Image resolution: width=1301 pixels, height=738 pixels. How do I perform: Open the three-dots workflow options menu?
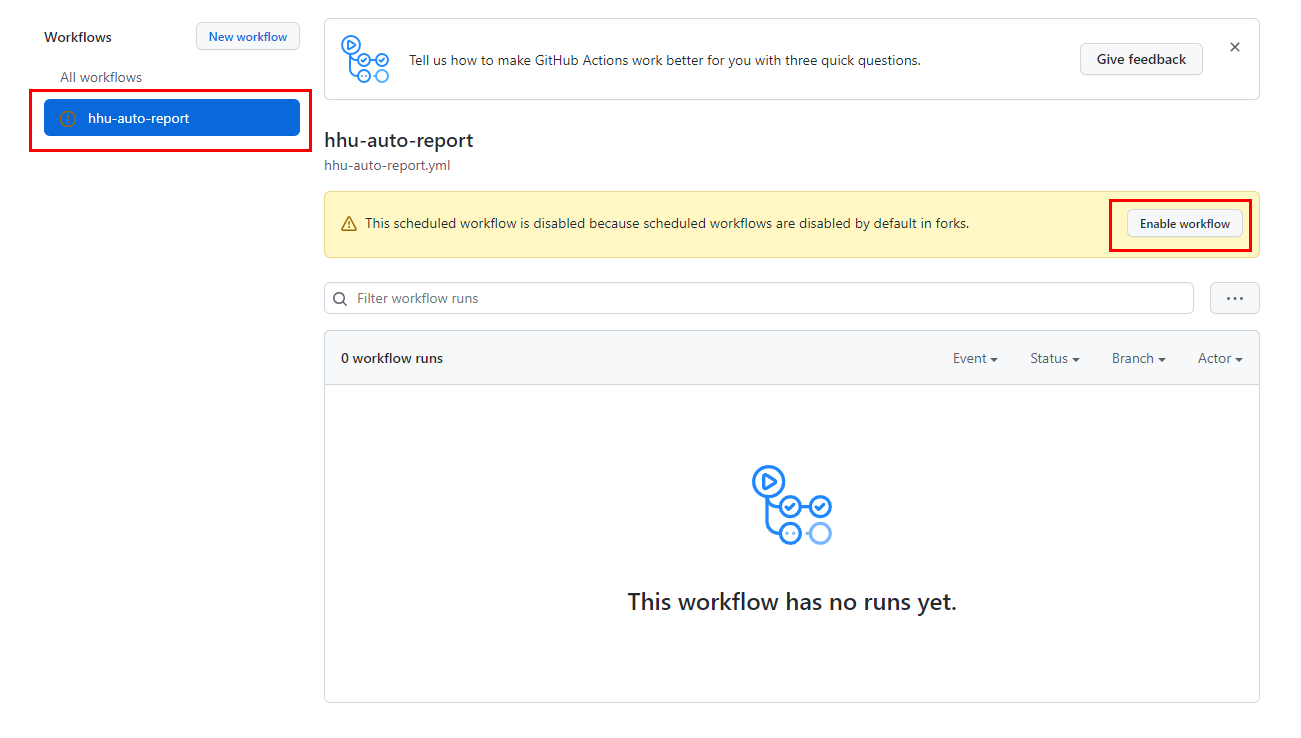click(x=1235, y=298)
